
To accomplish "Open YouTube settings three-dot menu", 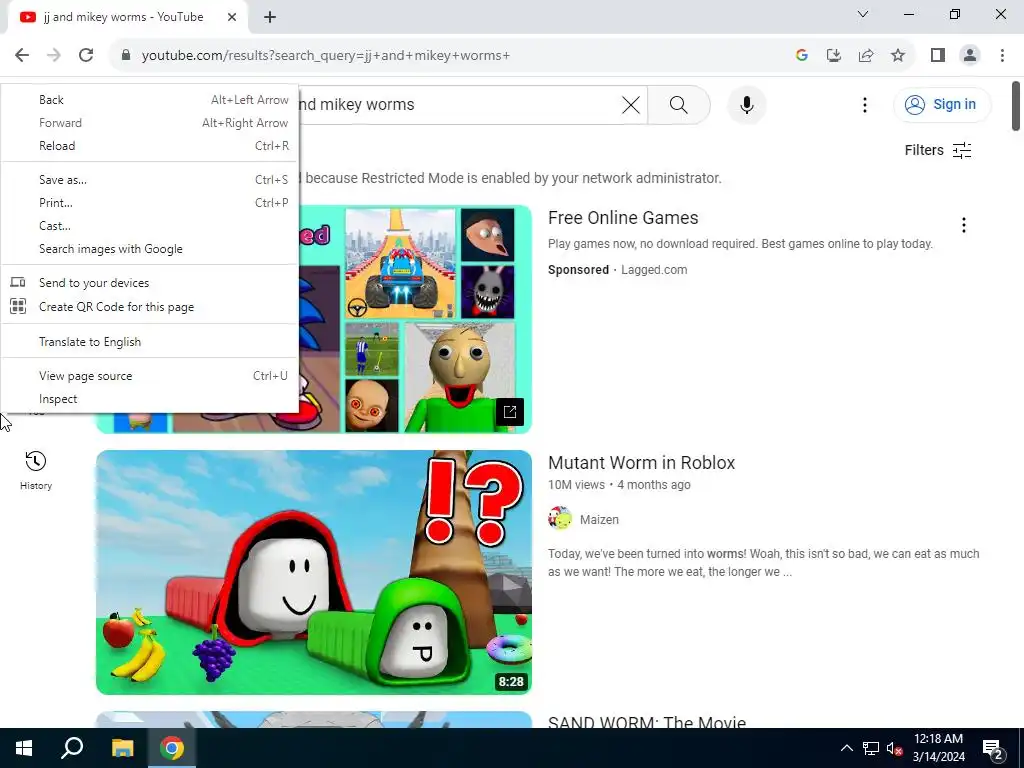I will [865, 104].
